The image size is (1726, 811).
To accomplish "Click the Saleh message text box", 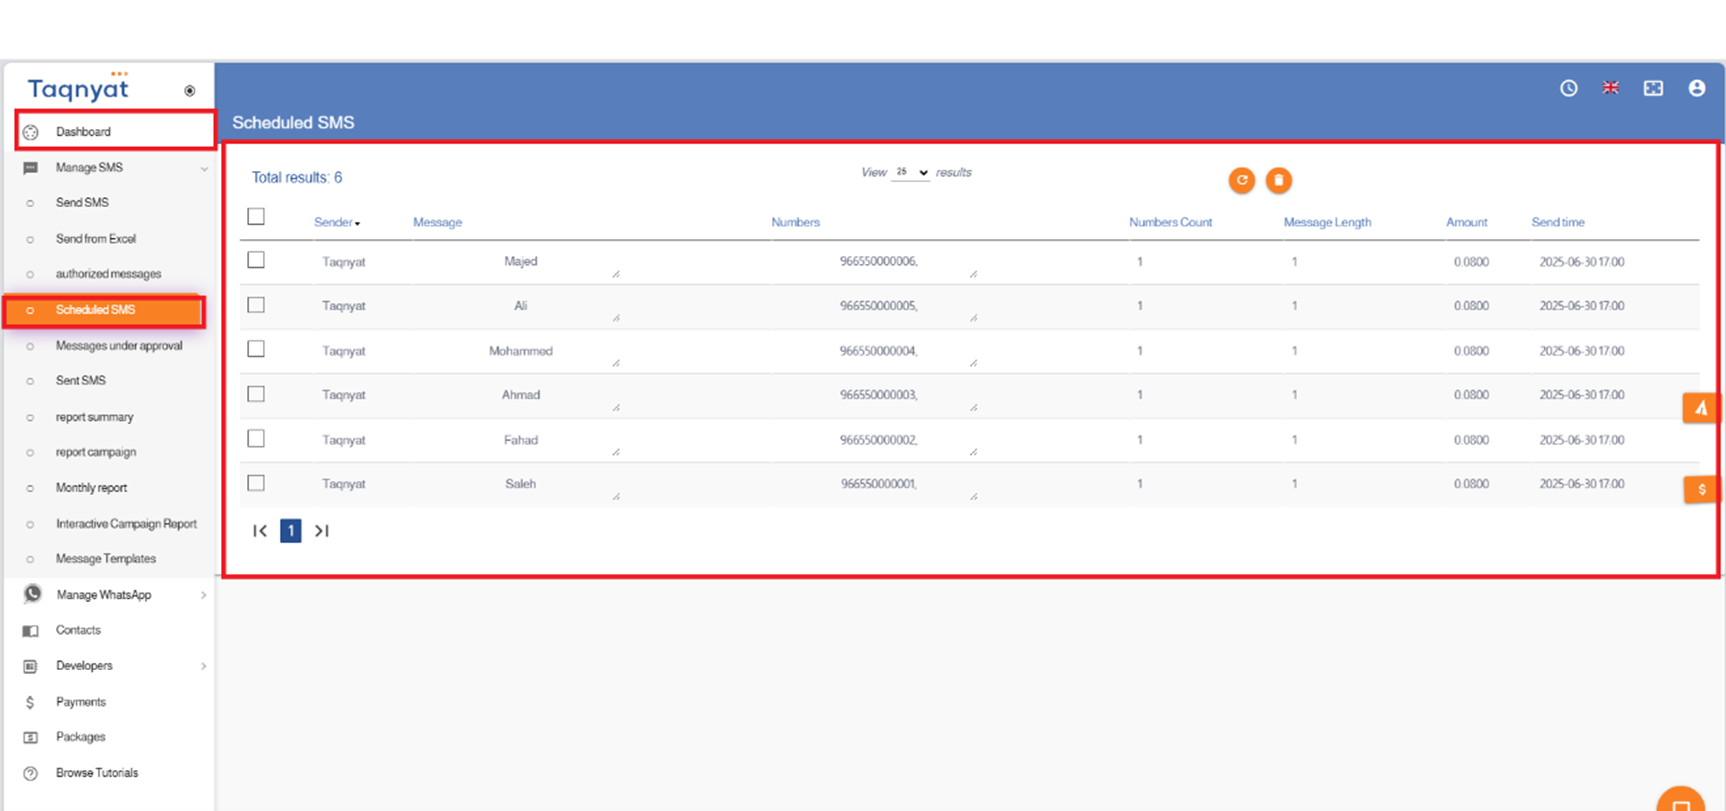I will click(521, 484).
